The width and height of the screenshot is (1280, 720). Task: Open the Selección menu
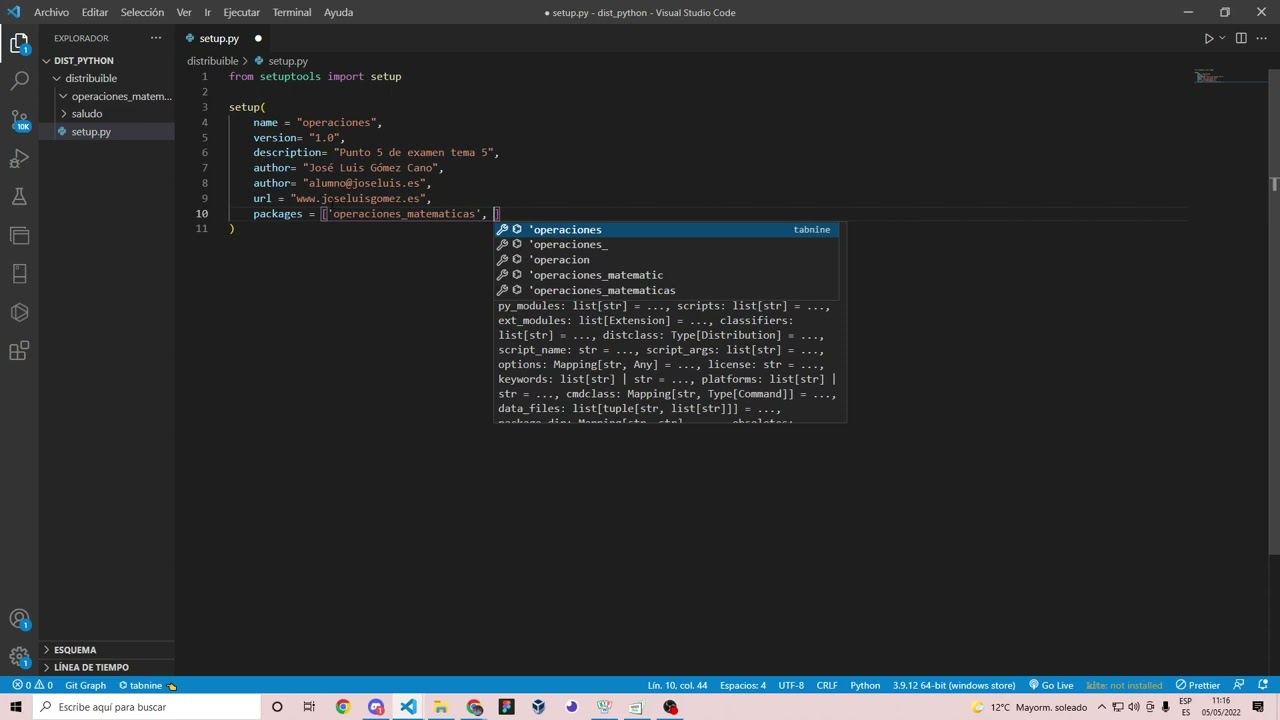coord(142,12)
